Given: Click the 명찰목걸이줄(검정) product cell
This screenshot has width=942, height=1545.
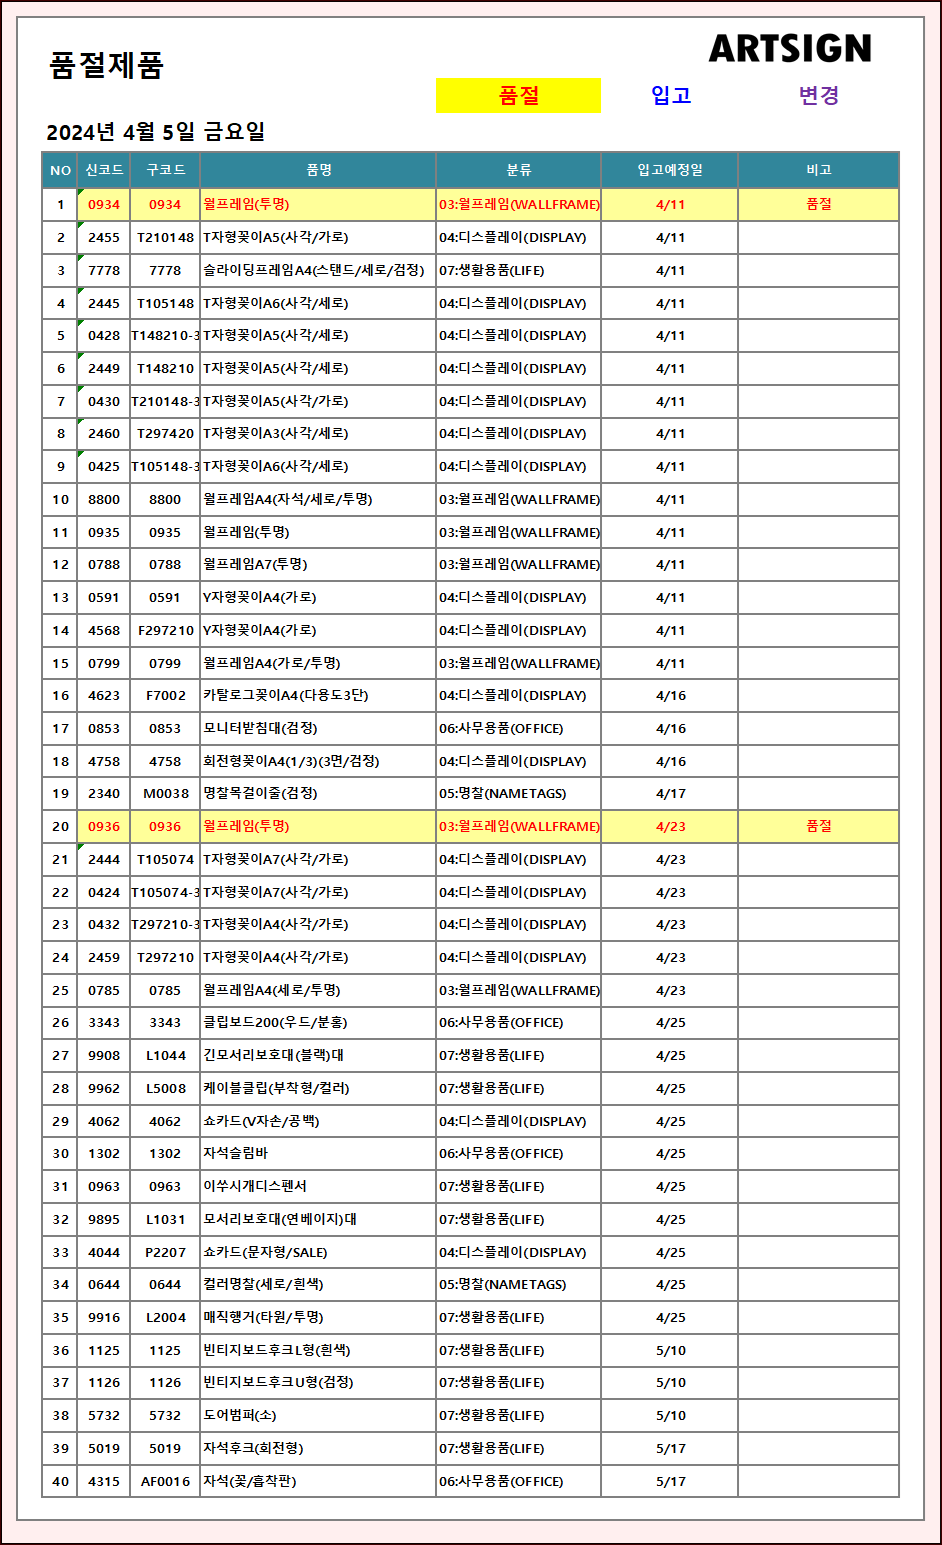Looking at the screenshot, I should click(x=260, y=793).
